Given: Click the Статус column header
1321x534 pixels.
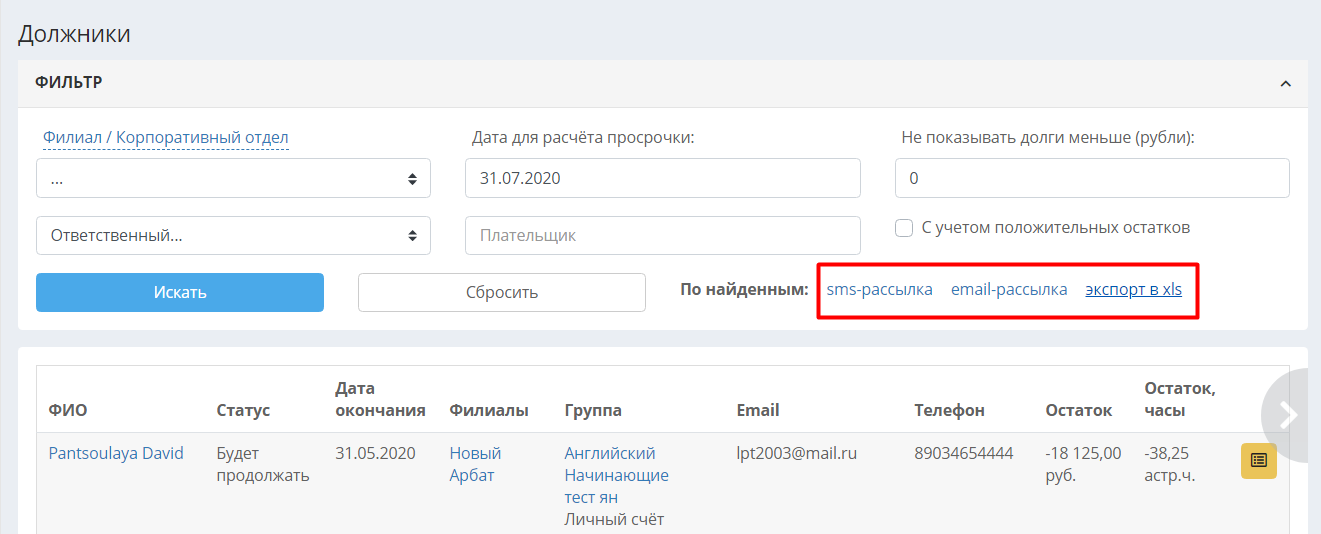Looking at the screenshot, I should click(x=243, y=410).
